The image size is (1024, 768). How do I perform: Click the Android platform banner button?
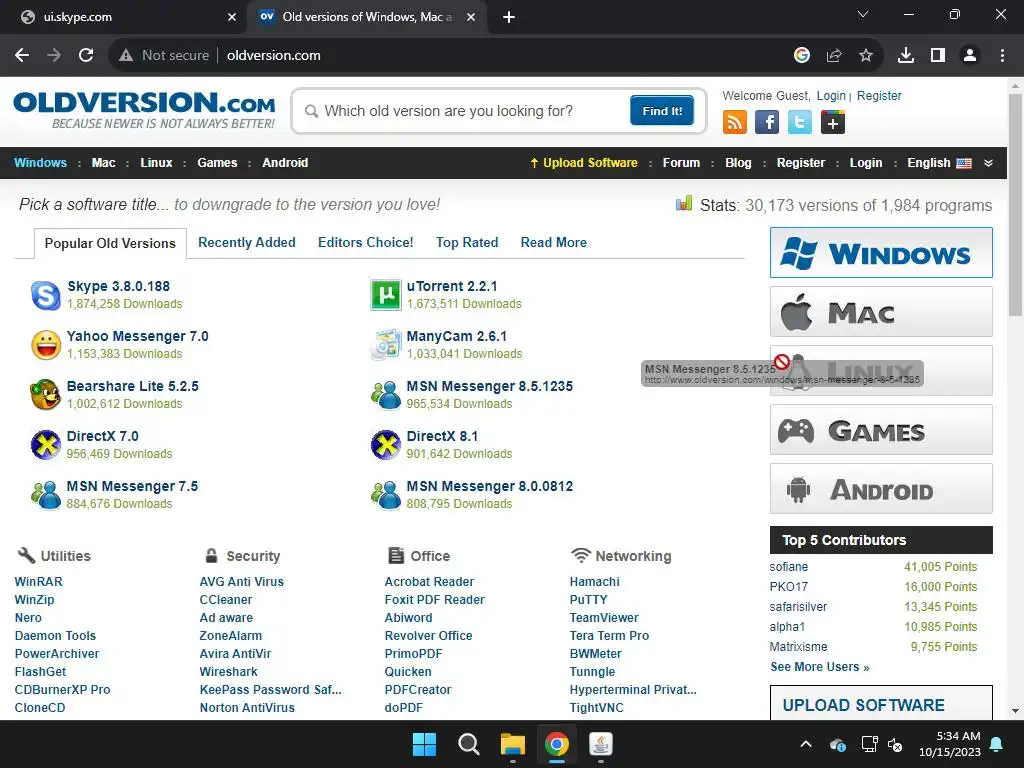pos(881,488)
